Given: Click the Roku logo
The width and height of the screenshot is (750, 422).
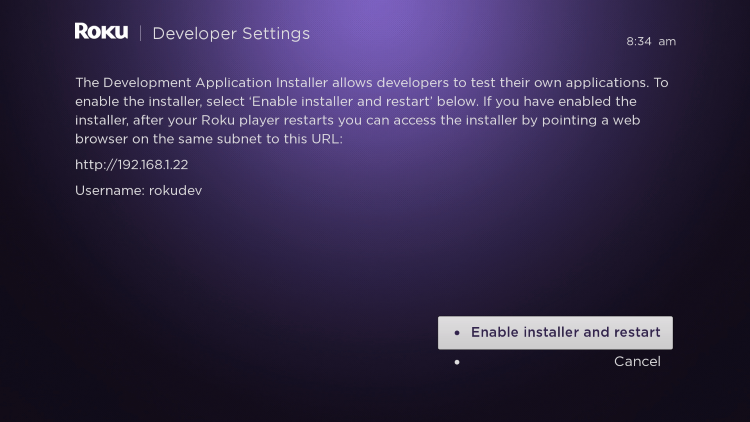Looking at the screenshot, I should point(101,32).
